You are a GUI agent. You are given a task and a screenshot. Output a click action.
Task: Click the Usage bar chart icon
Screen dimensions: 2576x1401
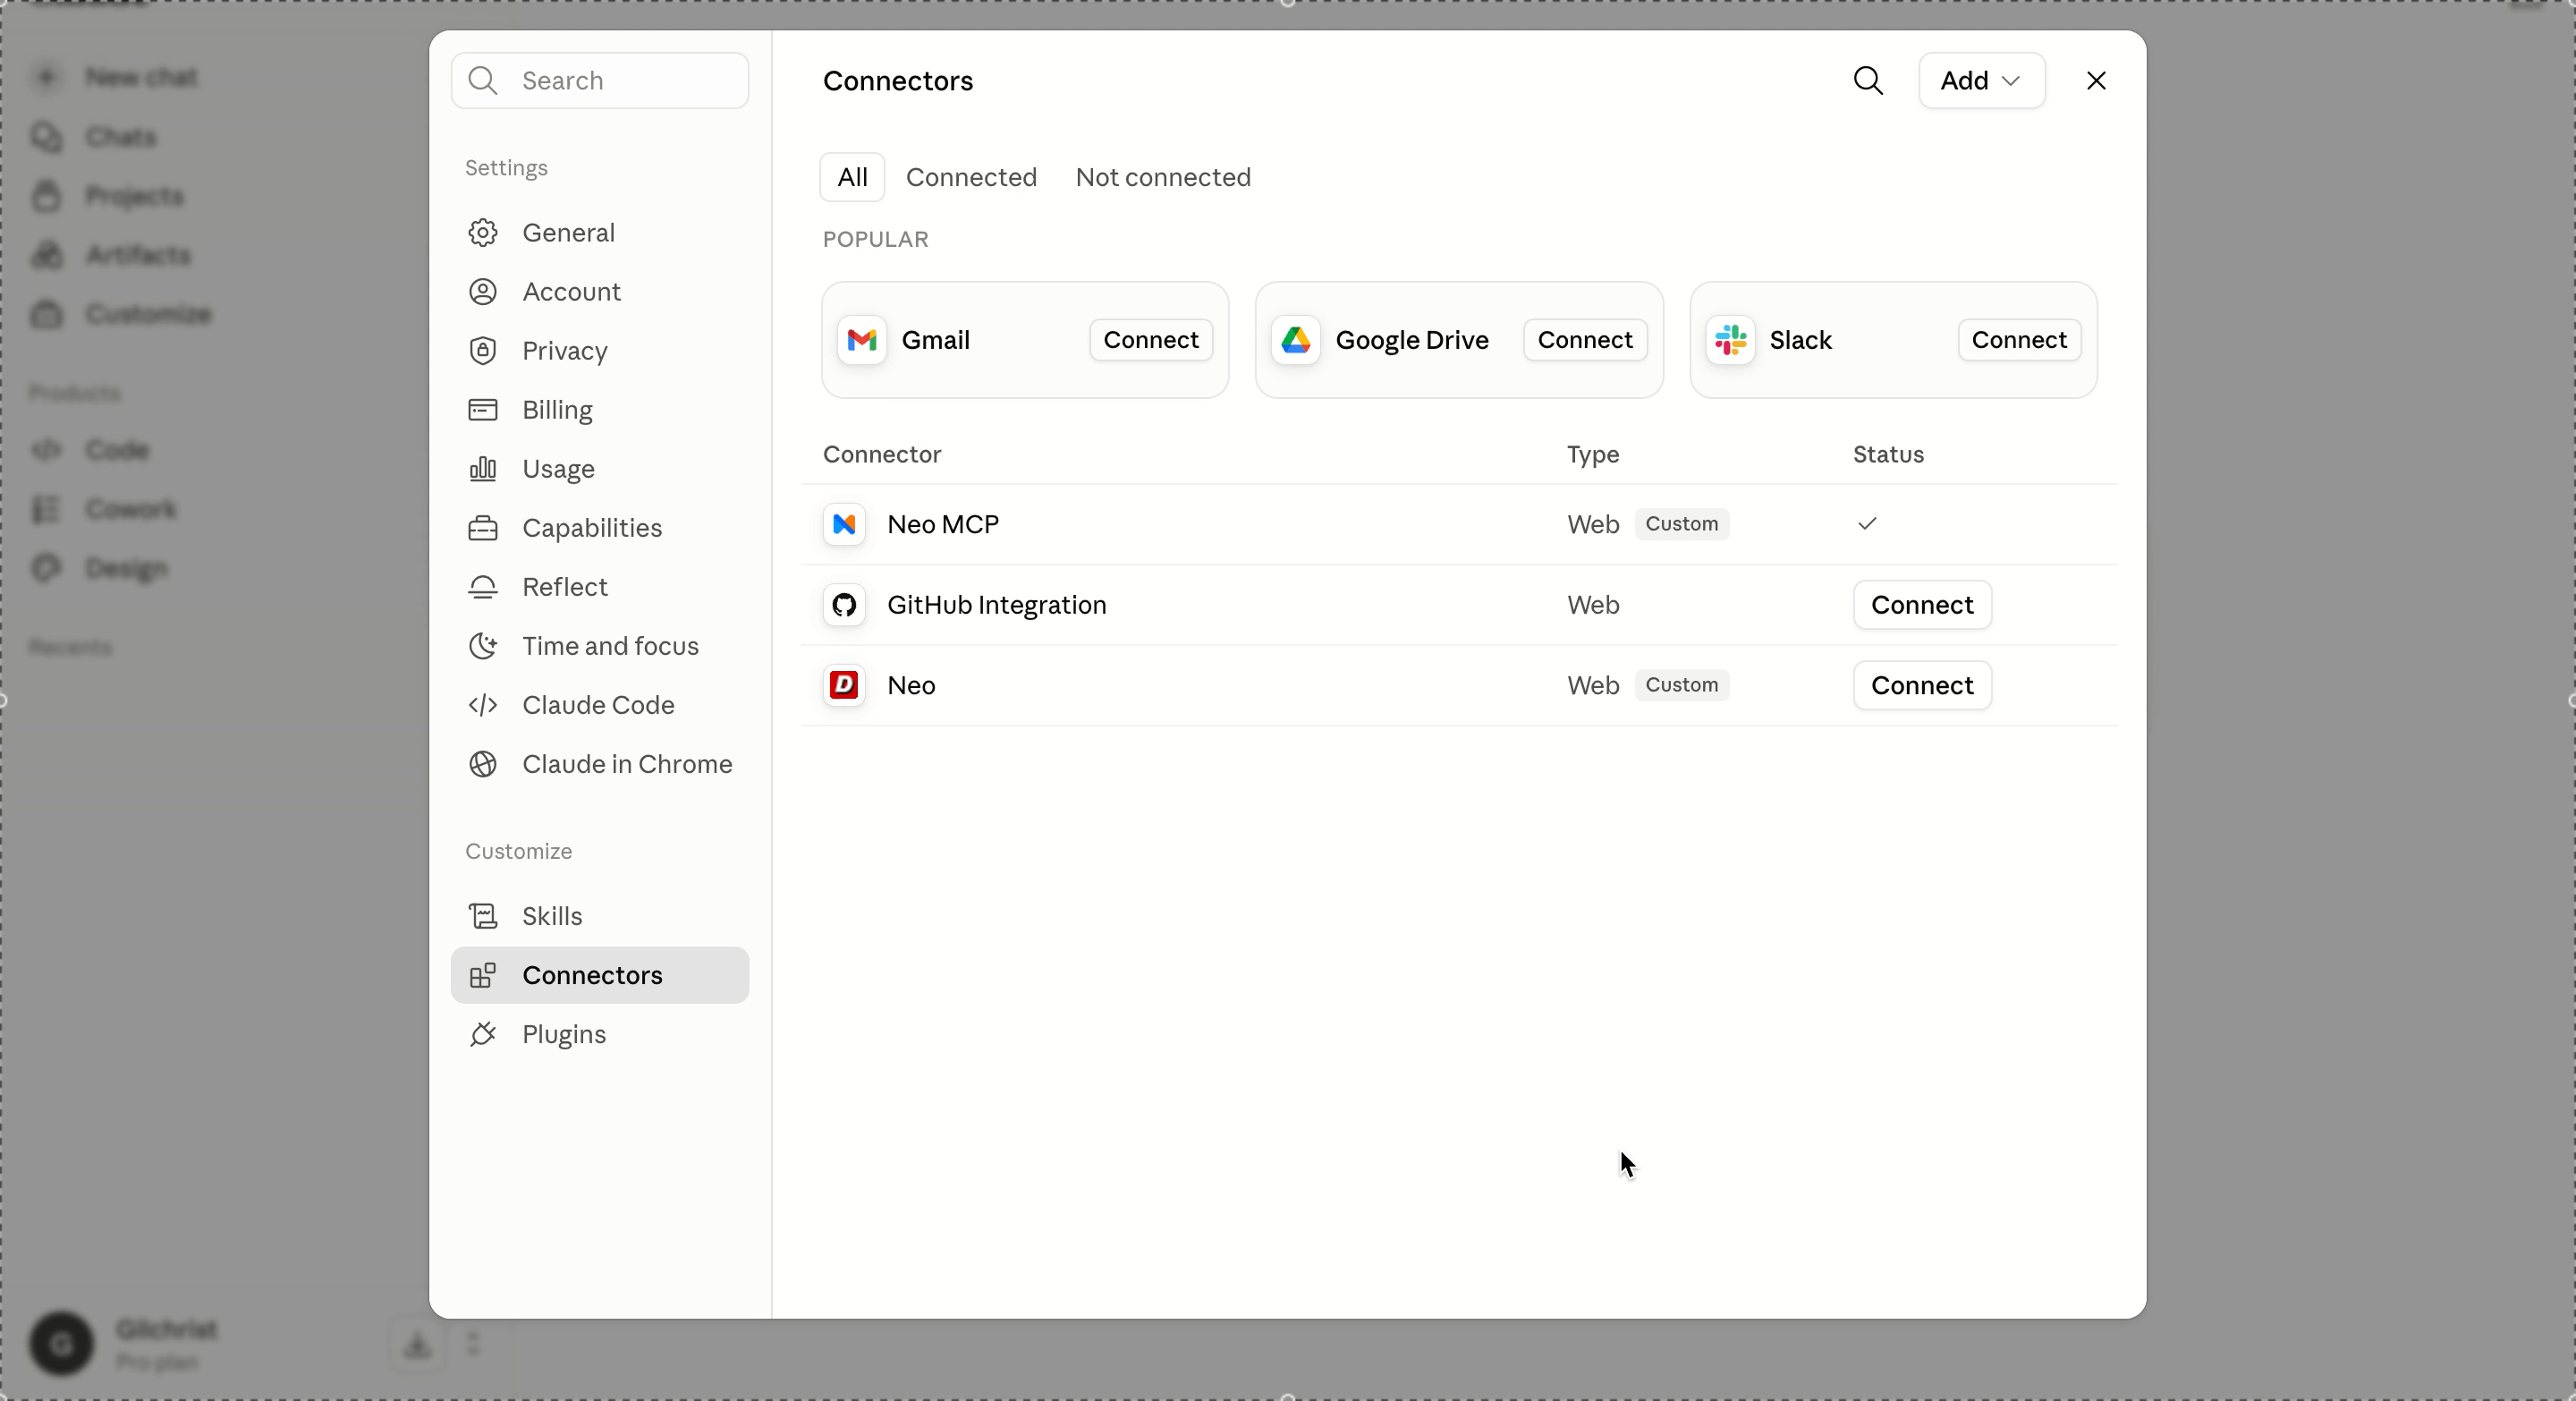[x=483, y=468]
